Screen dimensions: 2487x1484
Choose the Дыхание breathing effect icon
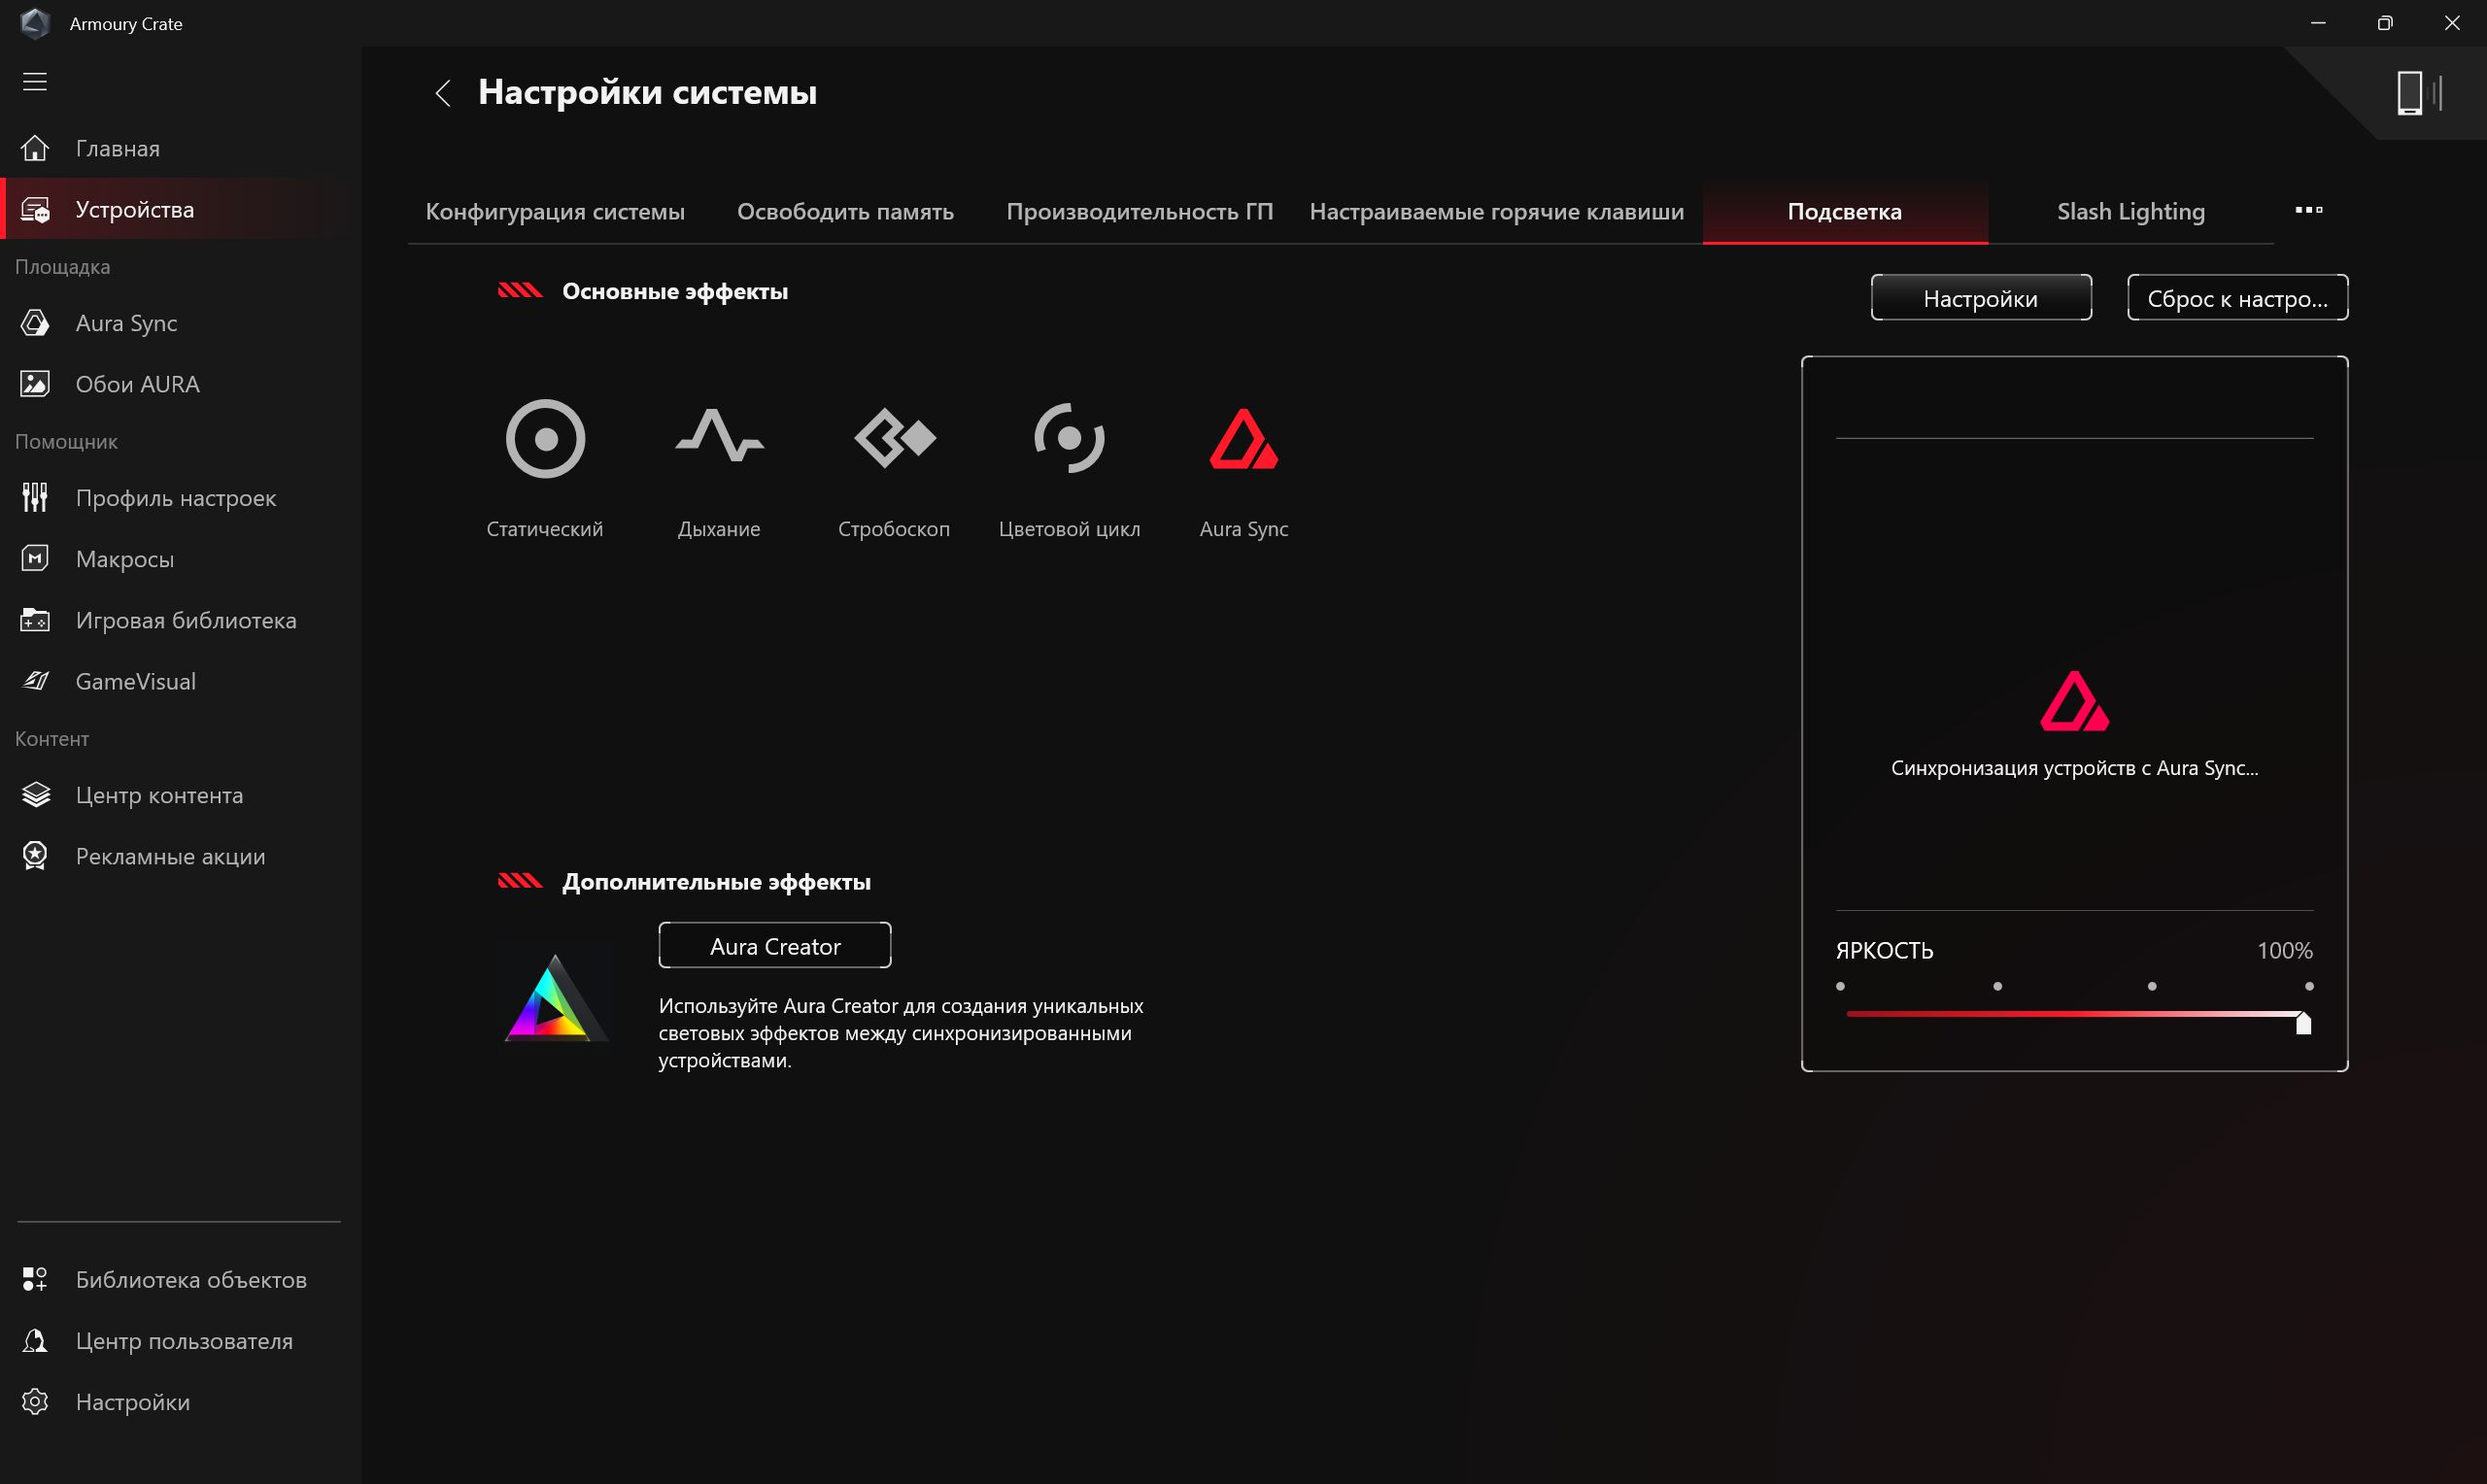tap(719, 437)
